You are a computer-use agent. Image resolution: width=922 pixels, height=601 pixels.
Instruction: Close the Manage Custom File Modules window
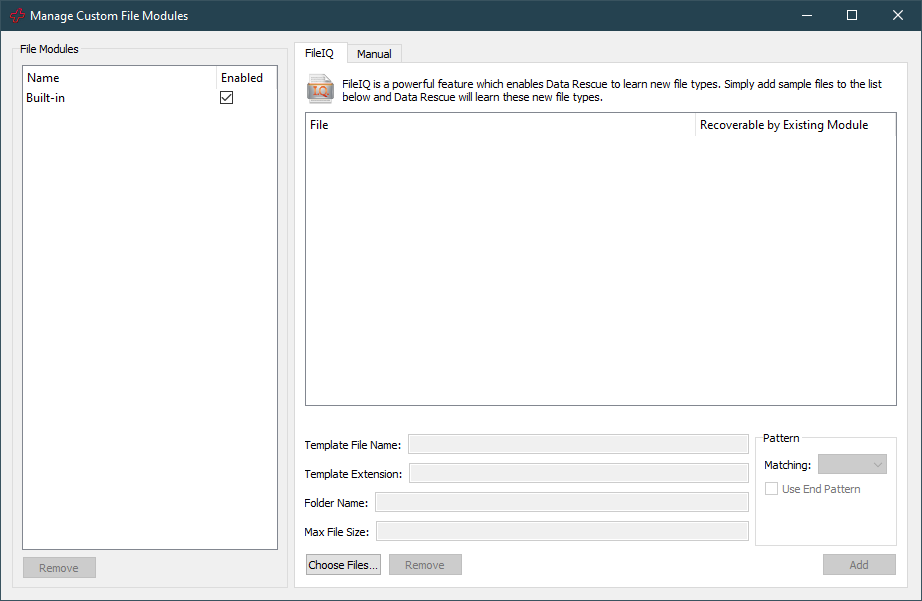(x=898, y=15)
